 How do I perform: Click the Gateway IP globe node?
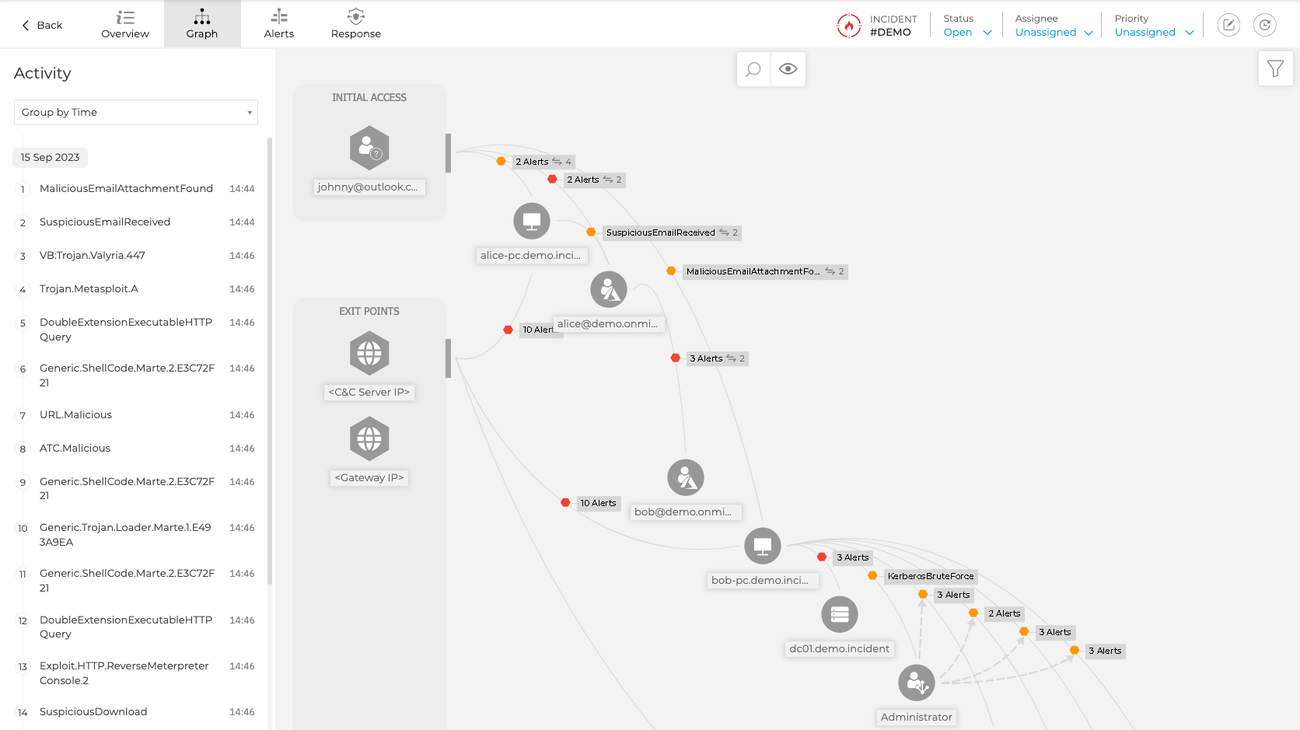click(369, 438)
